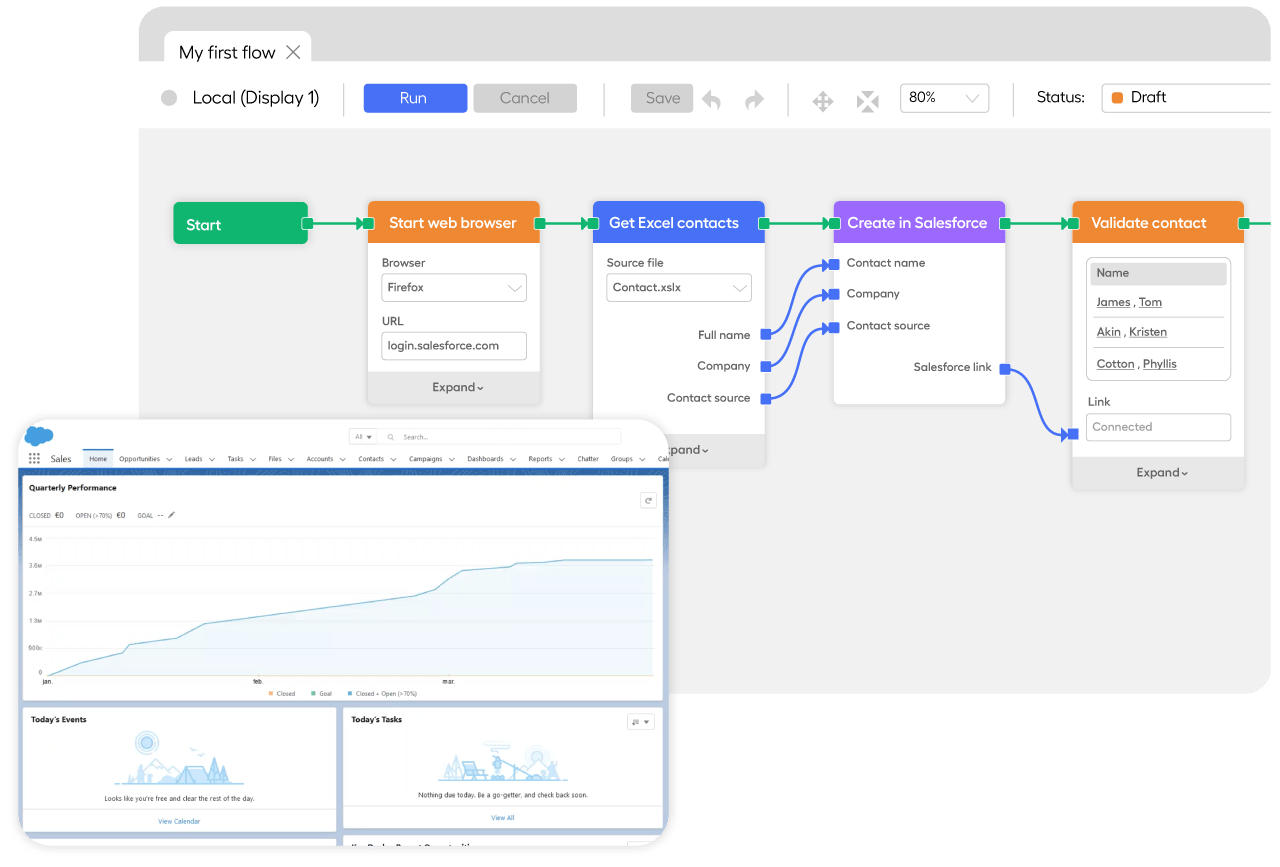Select the Home tab in Salesforce
Viewport: 1280px width, 867px height.
point(98,459)
